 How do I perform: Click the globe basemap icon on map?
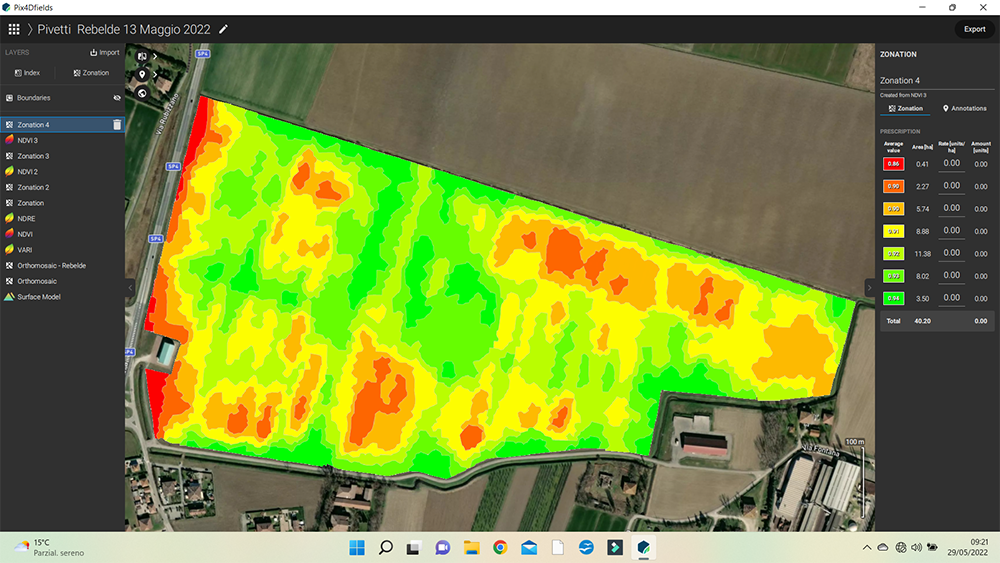tap(142, 93)
